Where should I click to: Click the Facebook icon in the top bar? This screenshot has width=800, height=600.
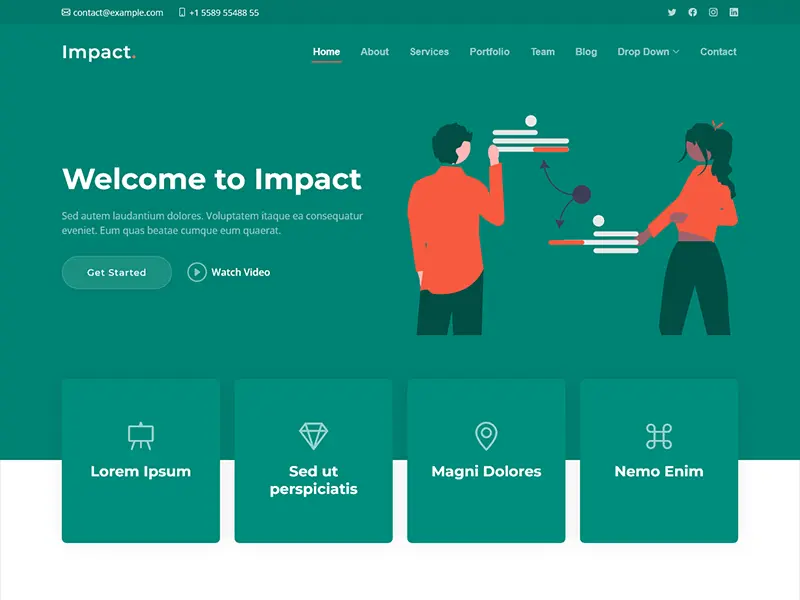pyautogui.click(x=692, y=13)
